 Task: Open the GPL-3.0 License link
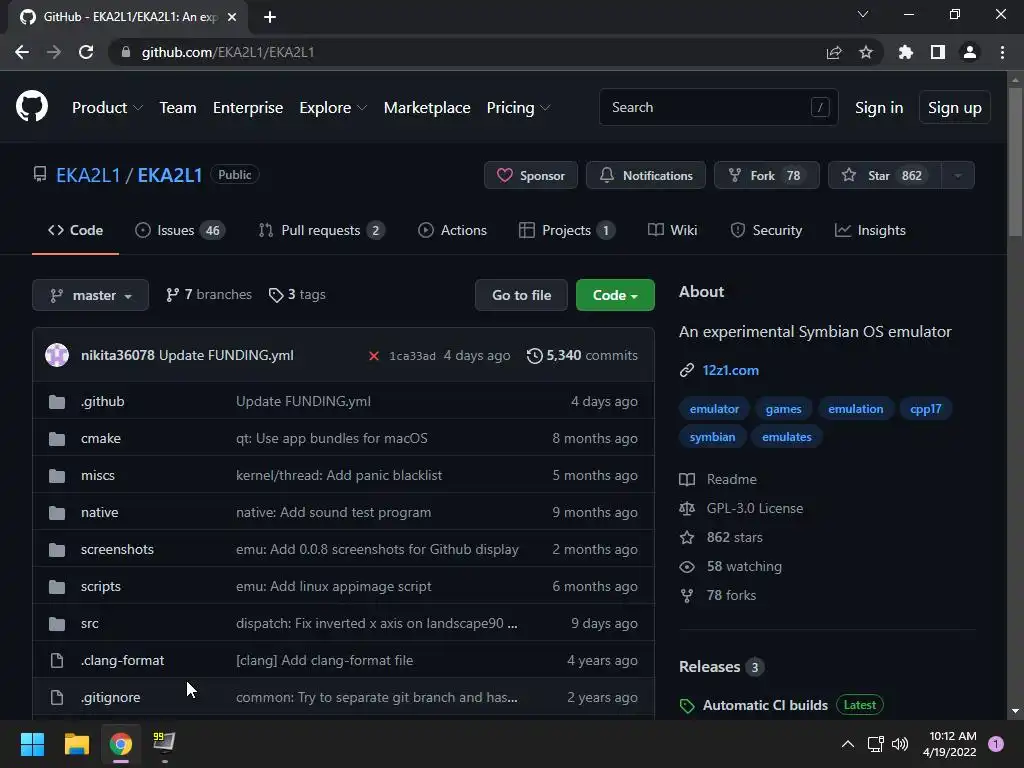click(755, 508)
